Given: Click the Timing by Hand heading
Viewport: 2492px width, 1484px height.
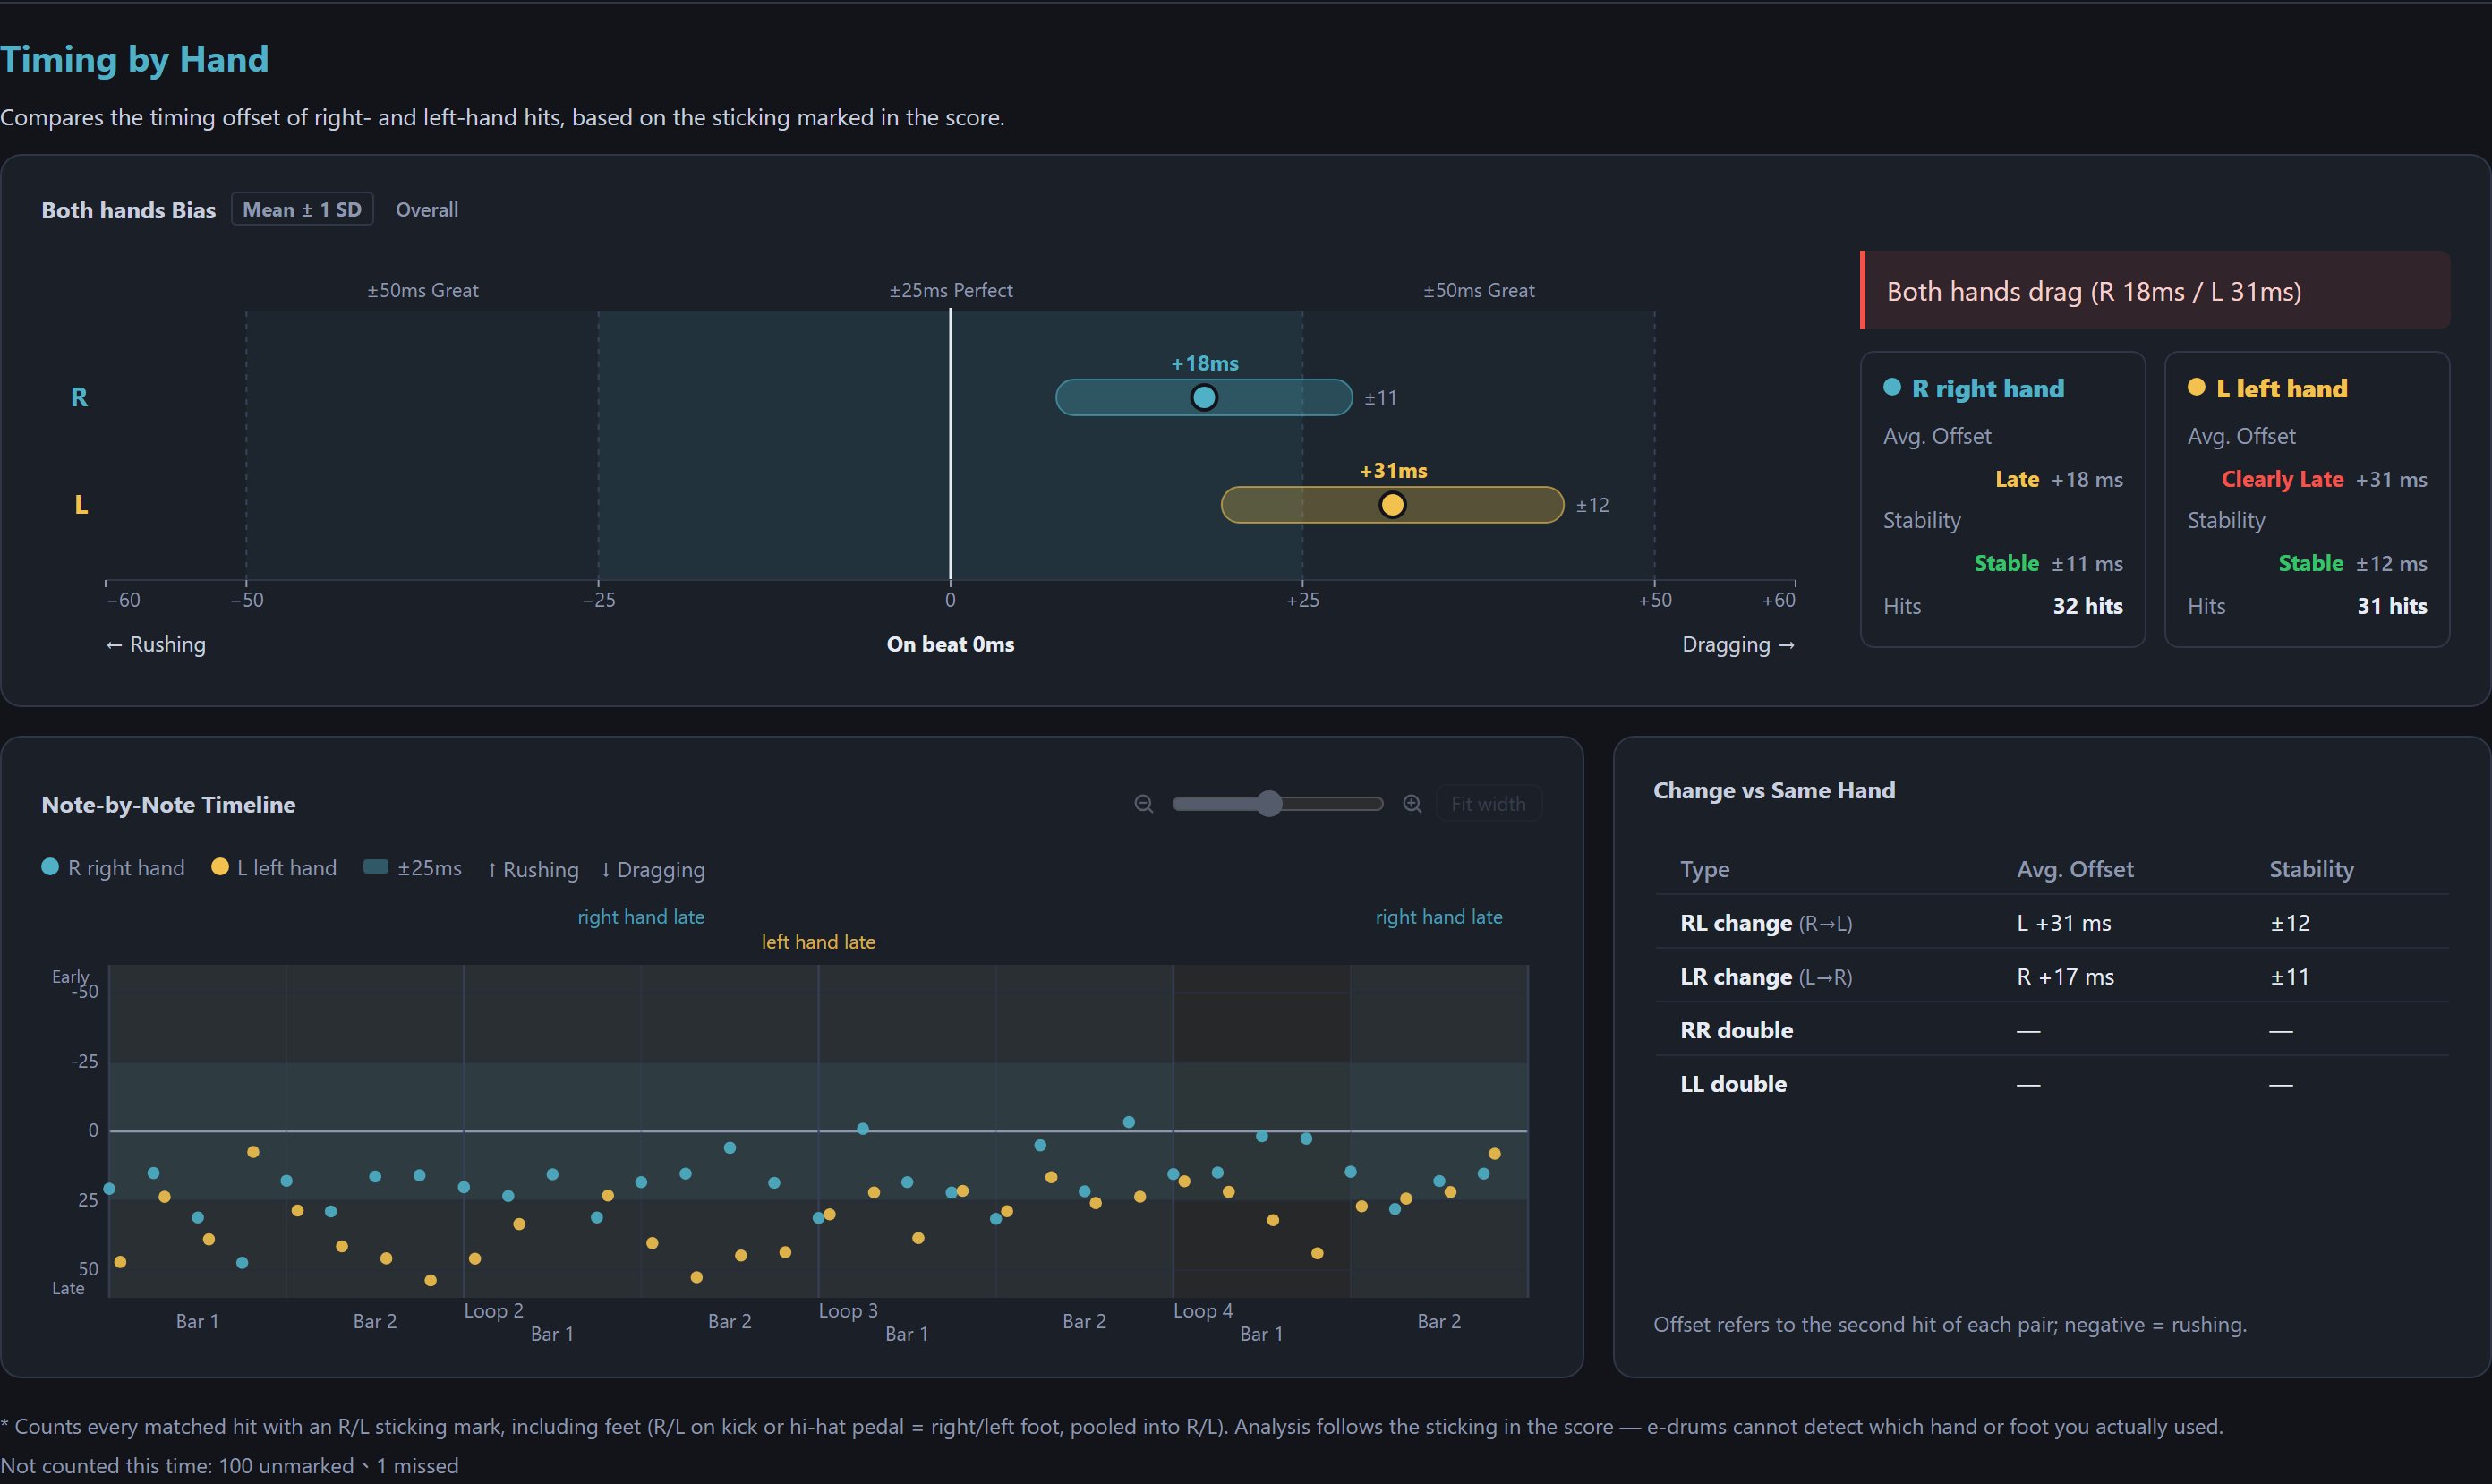Looking at the screenshot, I should 134,60.
